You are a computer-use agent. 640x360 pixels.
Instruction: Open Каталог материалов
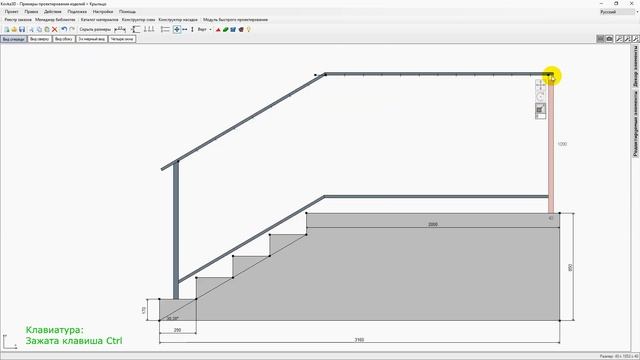click(99, 20)
